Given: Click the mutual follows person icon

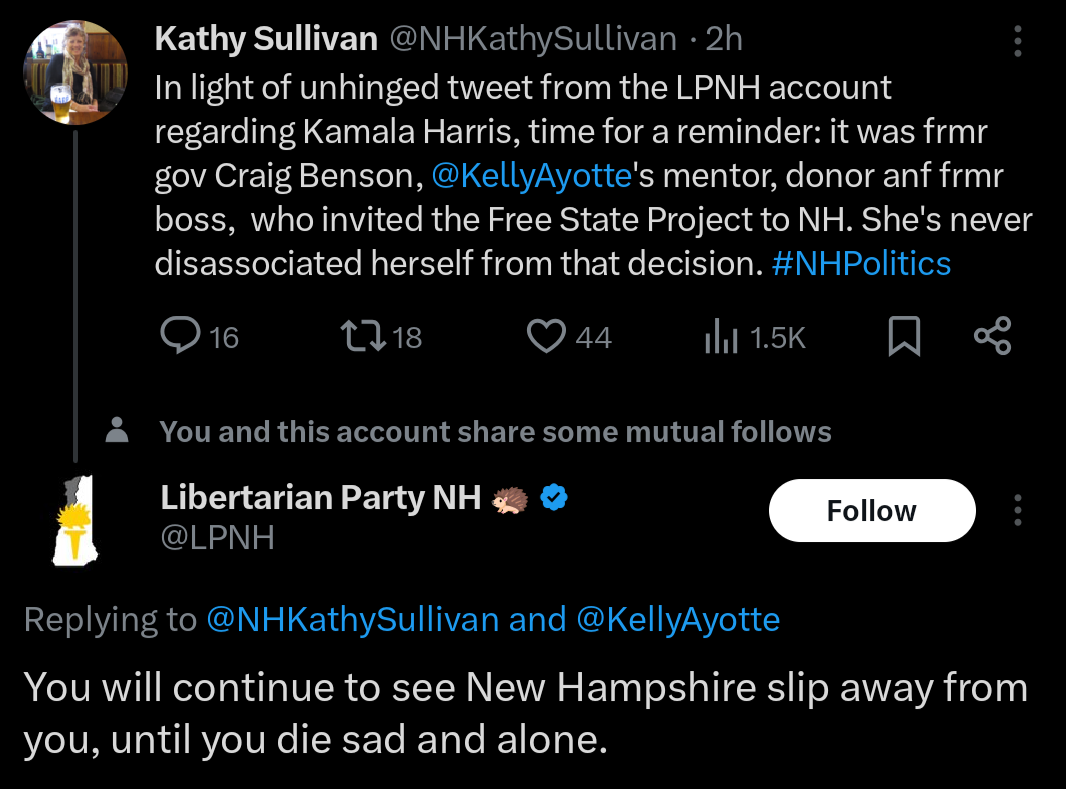Looking at the screenshot, I should coord(118,431).
